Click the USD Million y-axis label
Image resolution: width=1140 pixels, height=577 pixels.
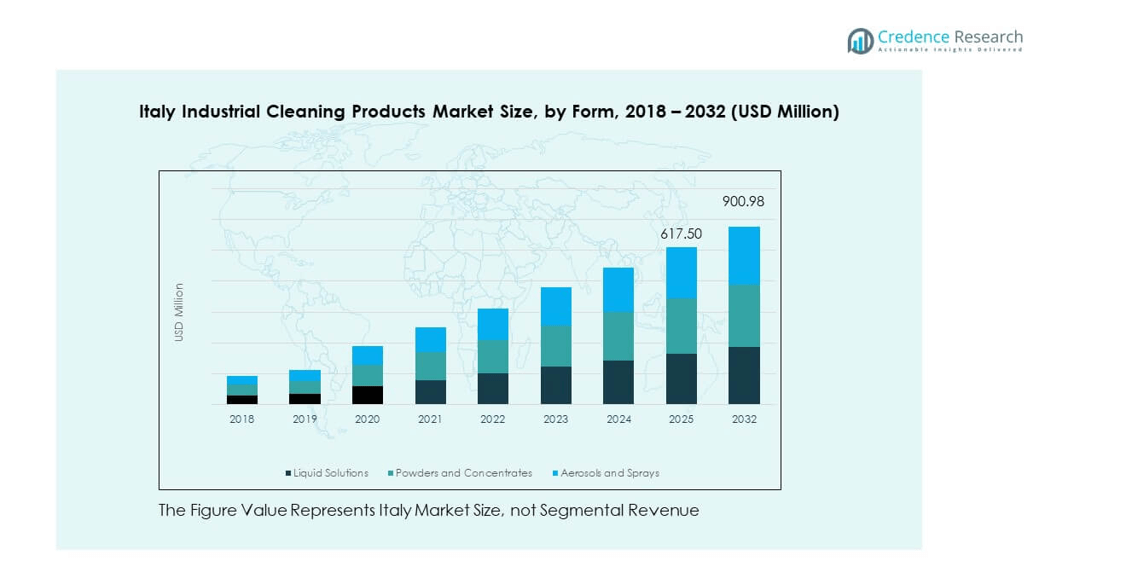pyautogui.click(x=179, y=312)
